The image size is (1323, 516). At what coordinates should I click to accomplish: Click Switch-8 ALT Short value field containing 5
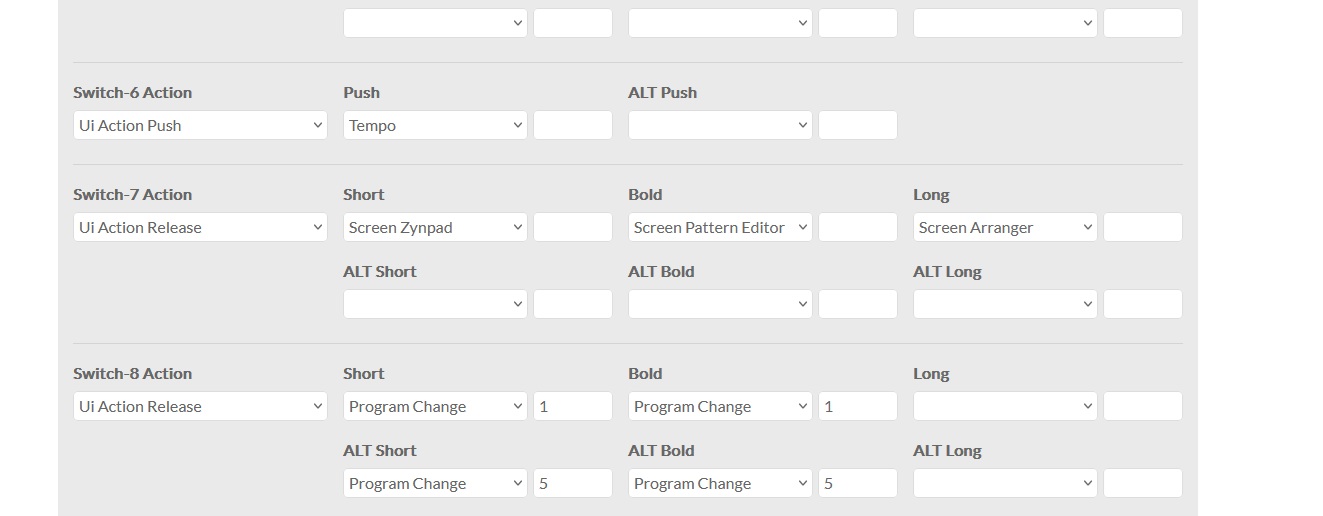[573, 483]
